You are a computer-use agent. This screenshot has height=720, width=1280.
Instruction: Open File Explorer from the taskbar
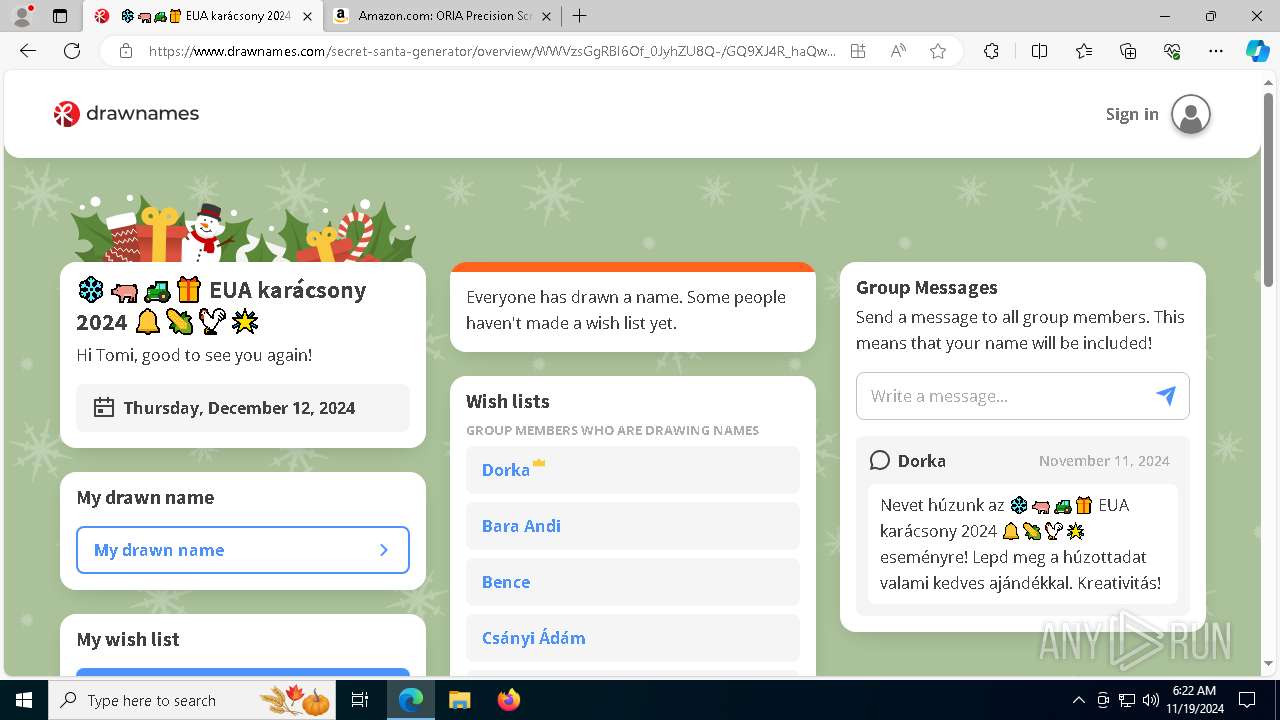tap(459, 700)
